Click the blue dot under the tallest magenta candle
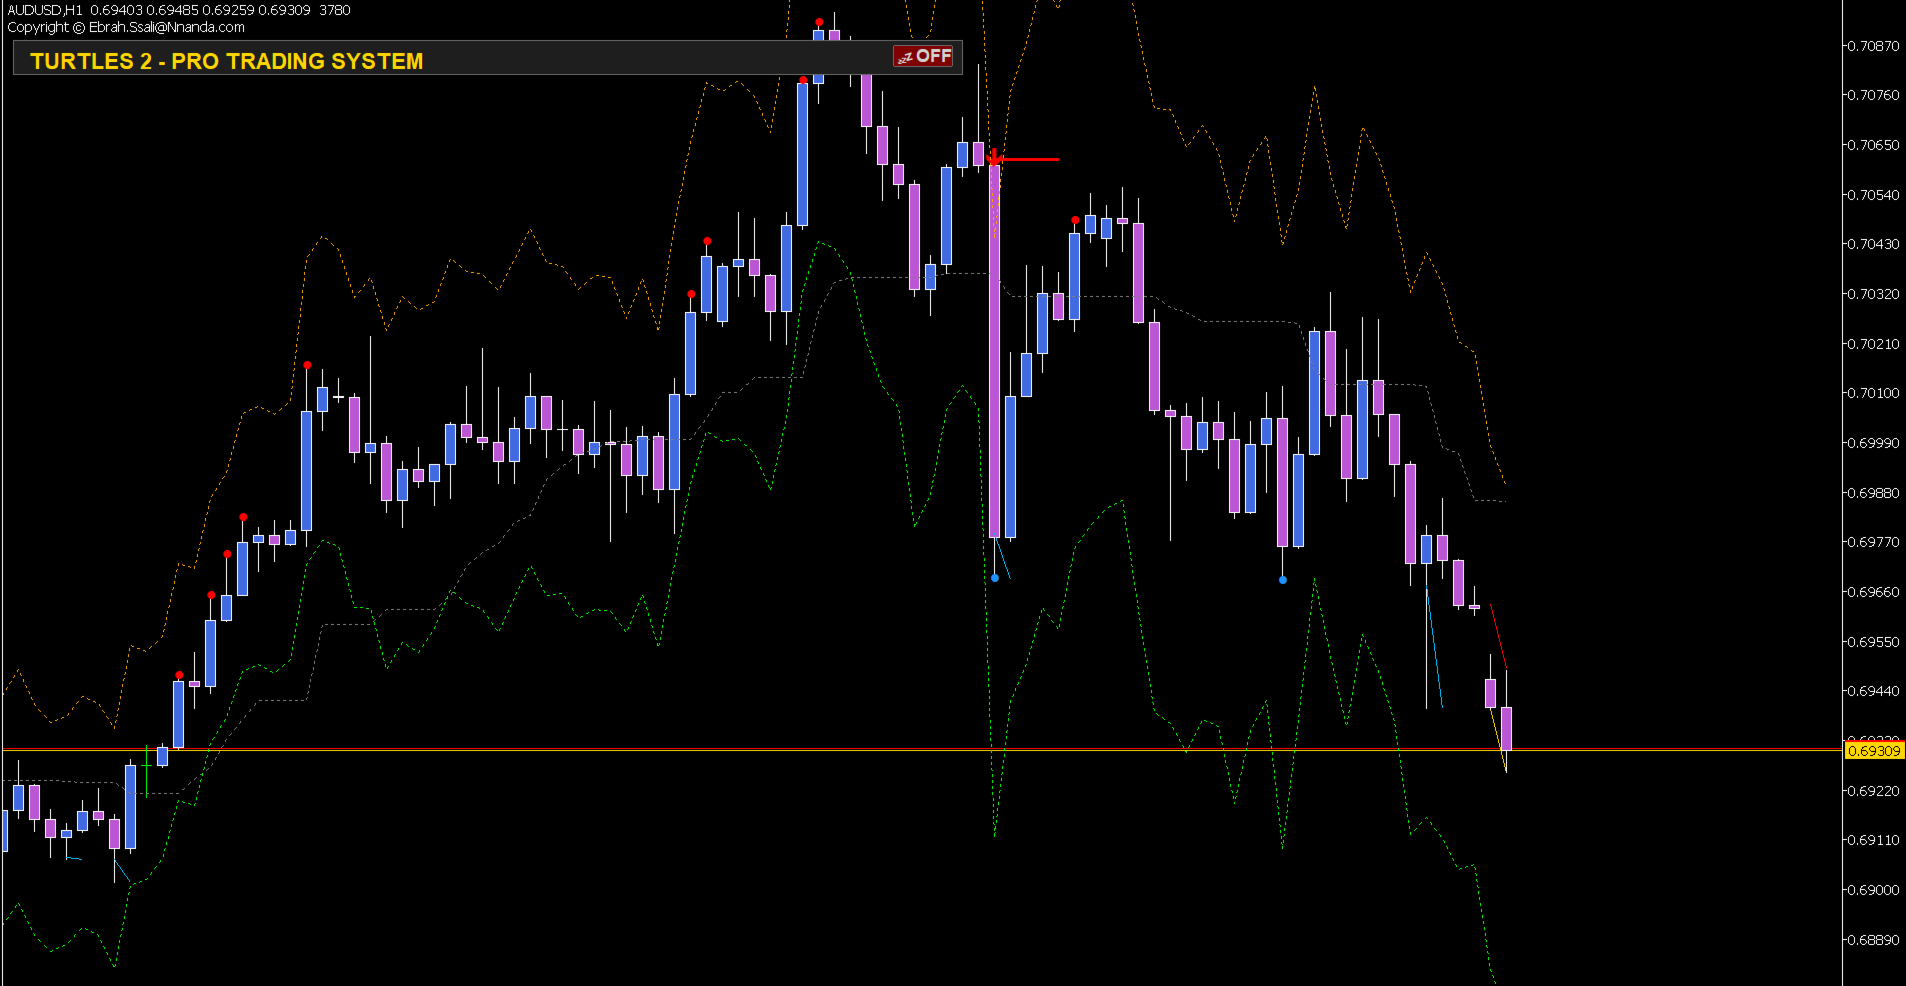 point(995,578)
